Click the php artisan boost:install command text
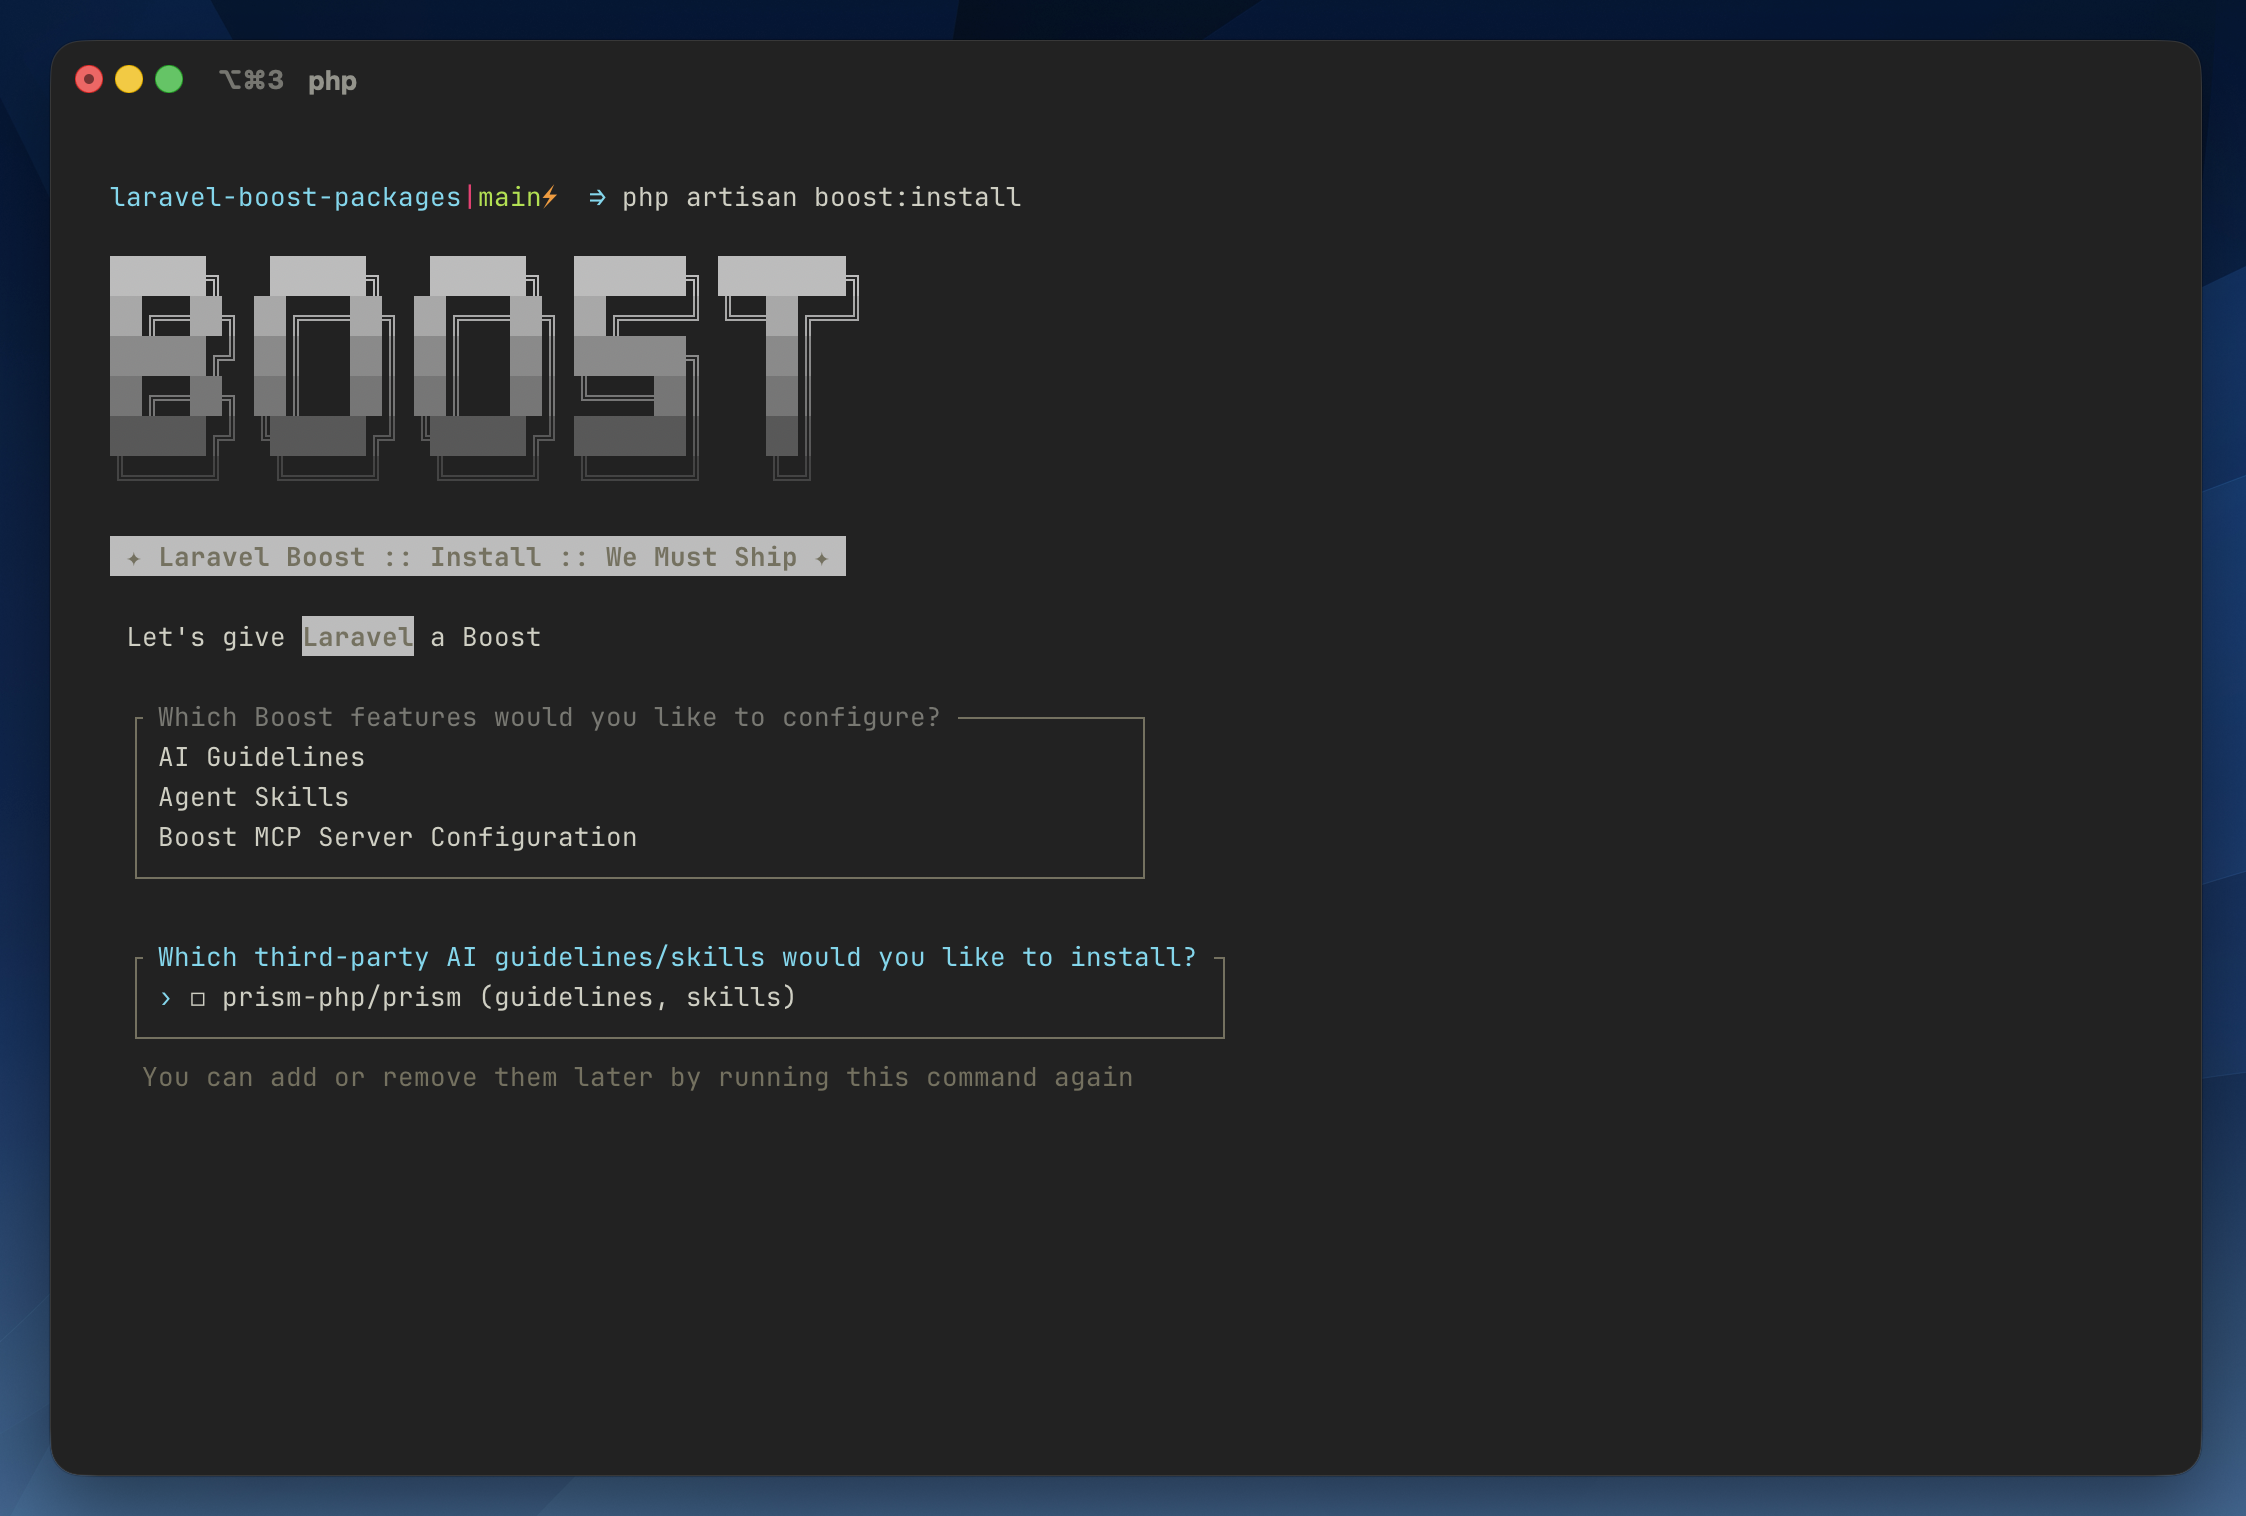The height and width of the screenshot is (1516, 2246). coord(821,197)
